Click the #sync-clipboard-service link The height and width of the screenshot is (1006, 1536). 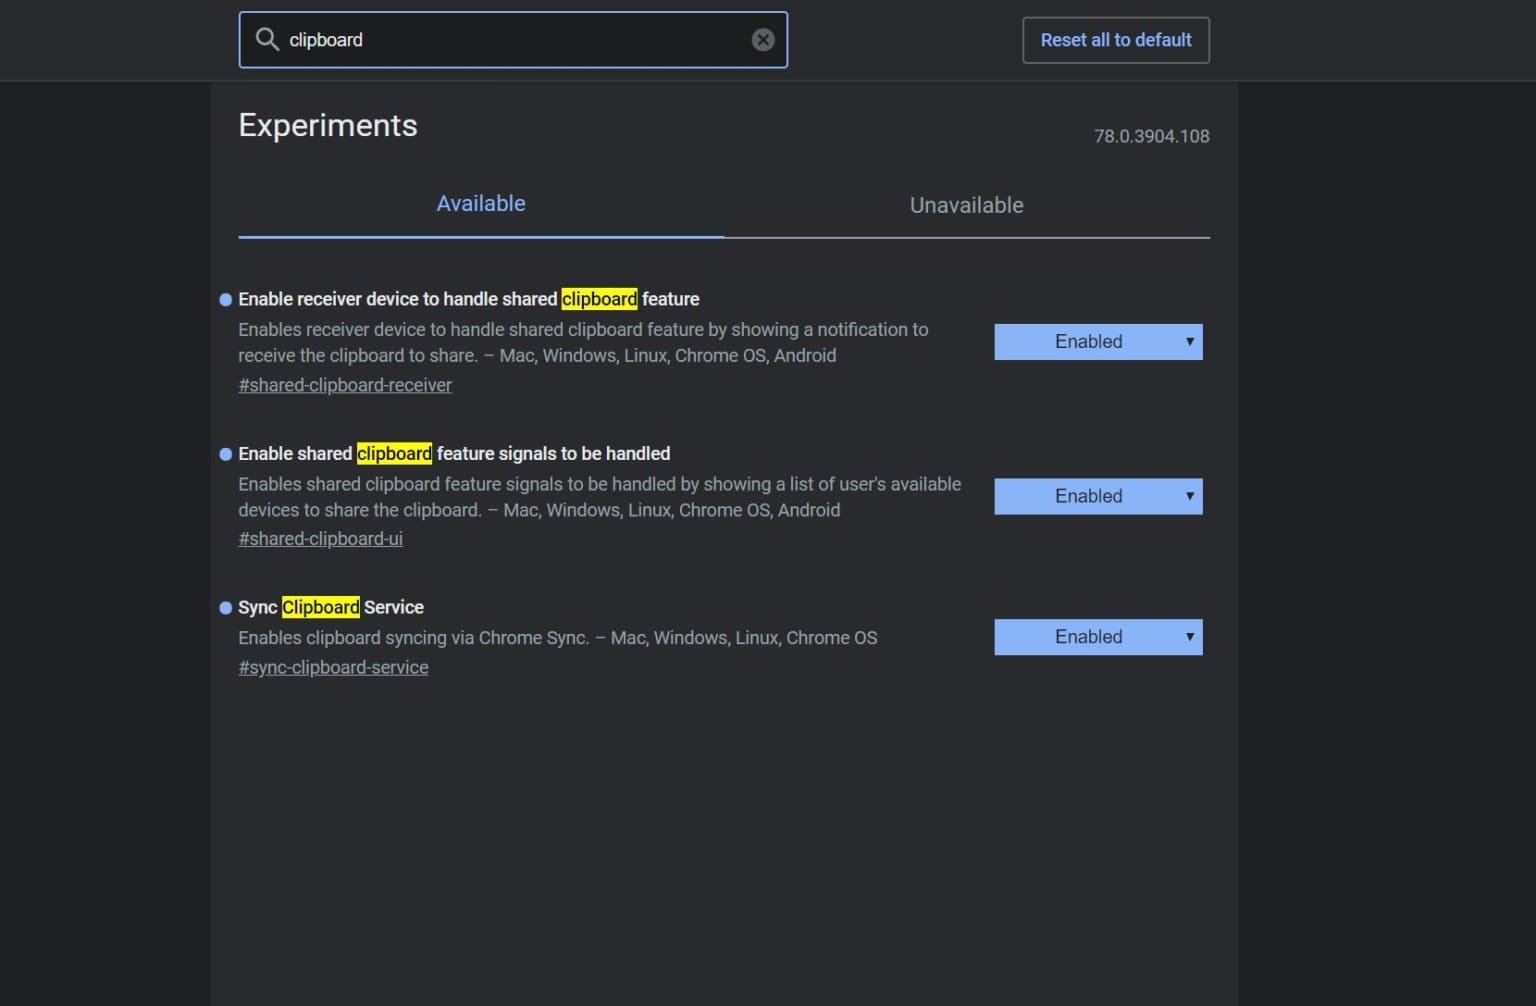333,667
